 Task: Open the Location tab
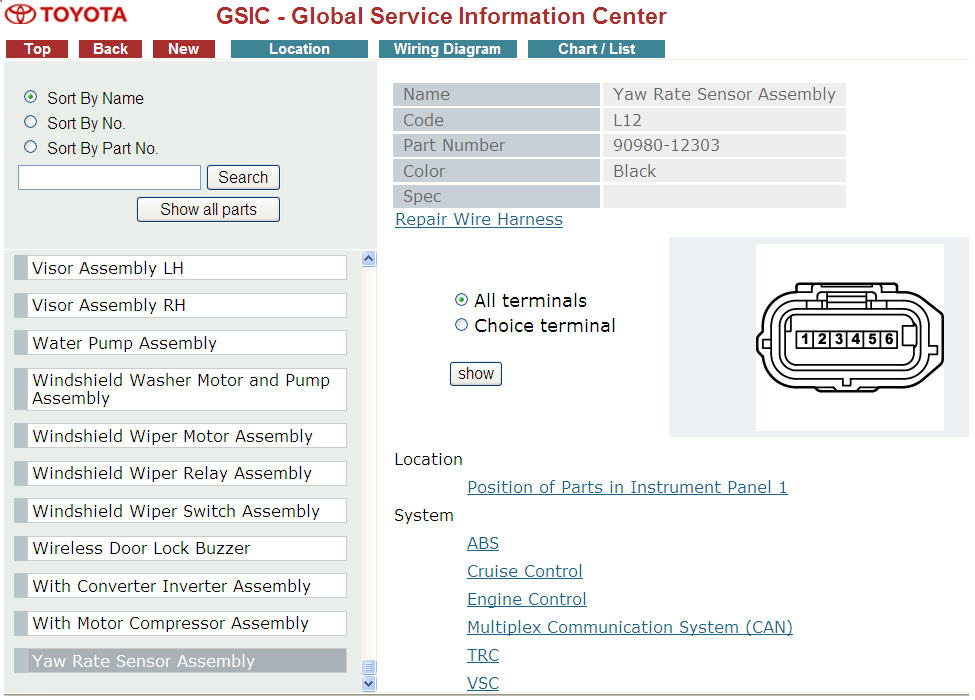coord(299,49)
